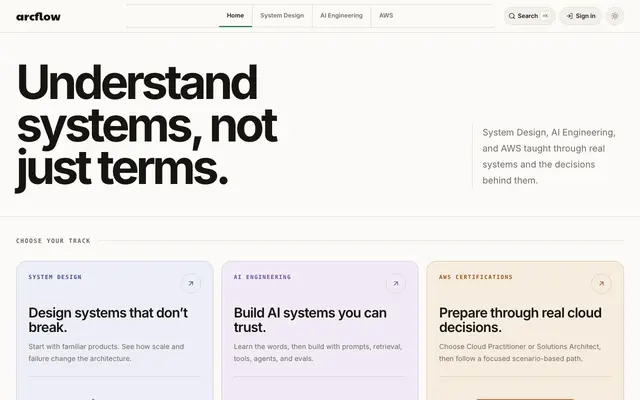Click the Sign in arrow icon

click(x=569, y=16)
